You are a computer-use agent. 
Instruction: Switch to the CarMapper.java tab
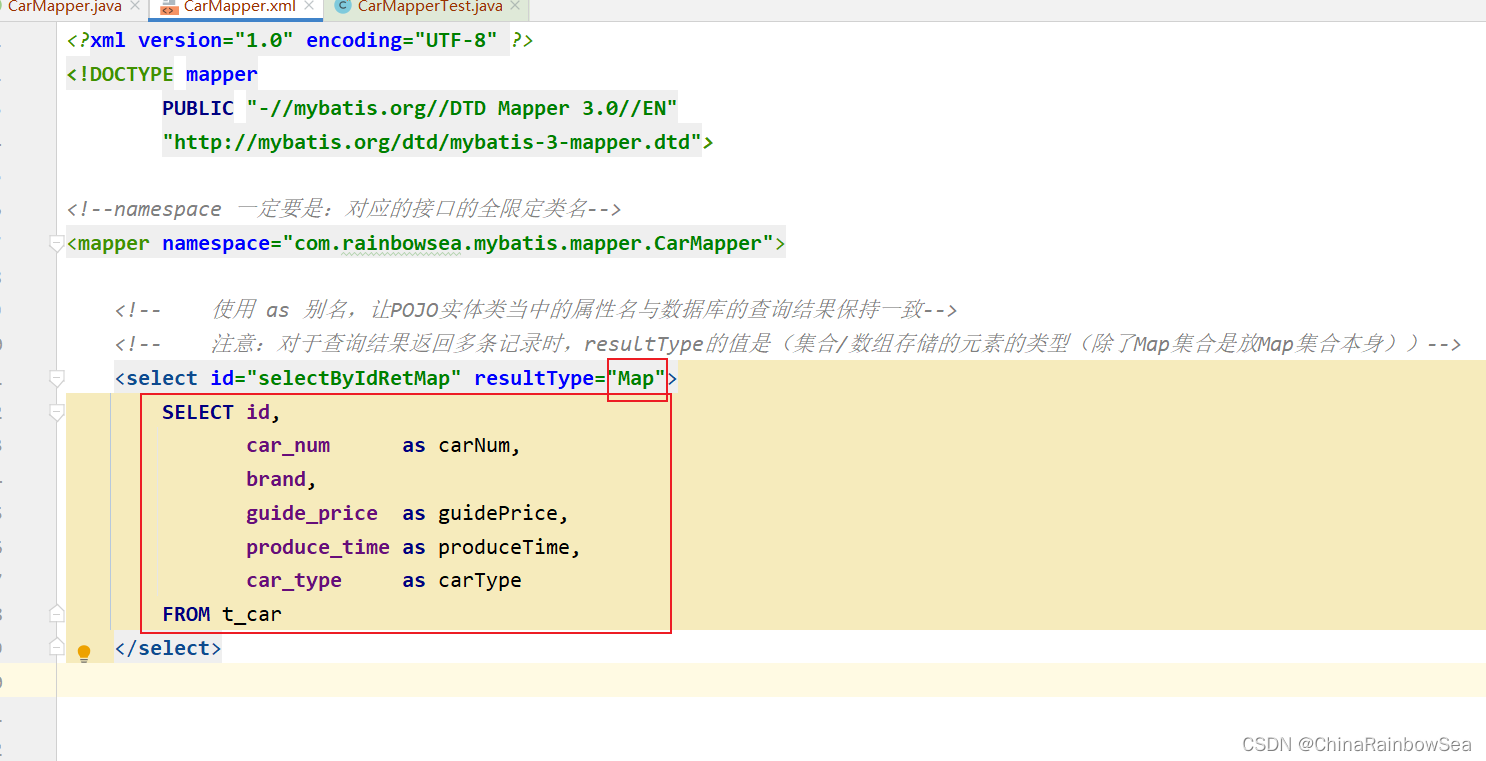(x=64, y=7)
